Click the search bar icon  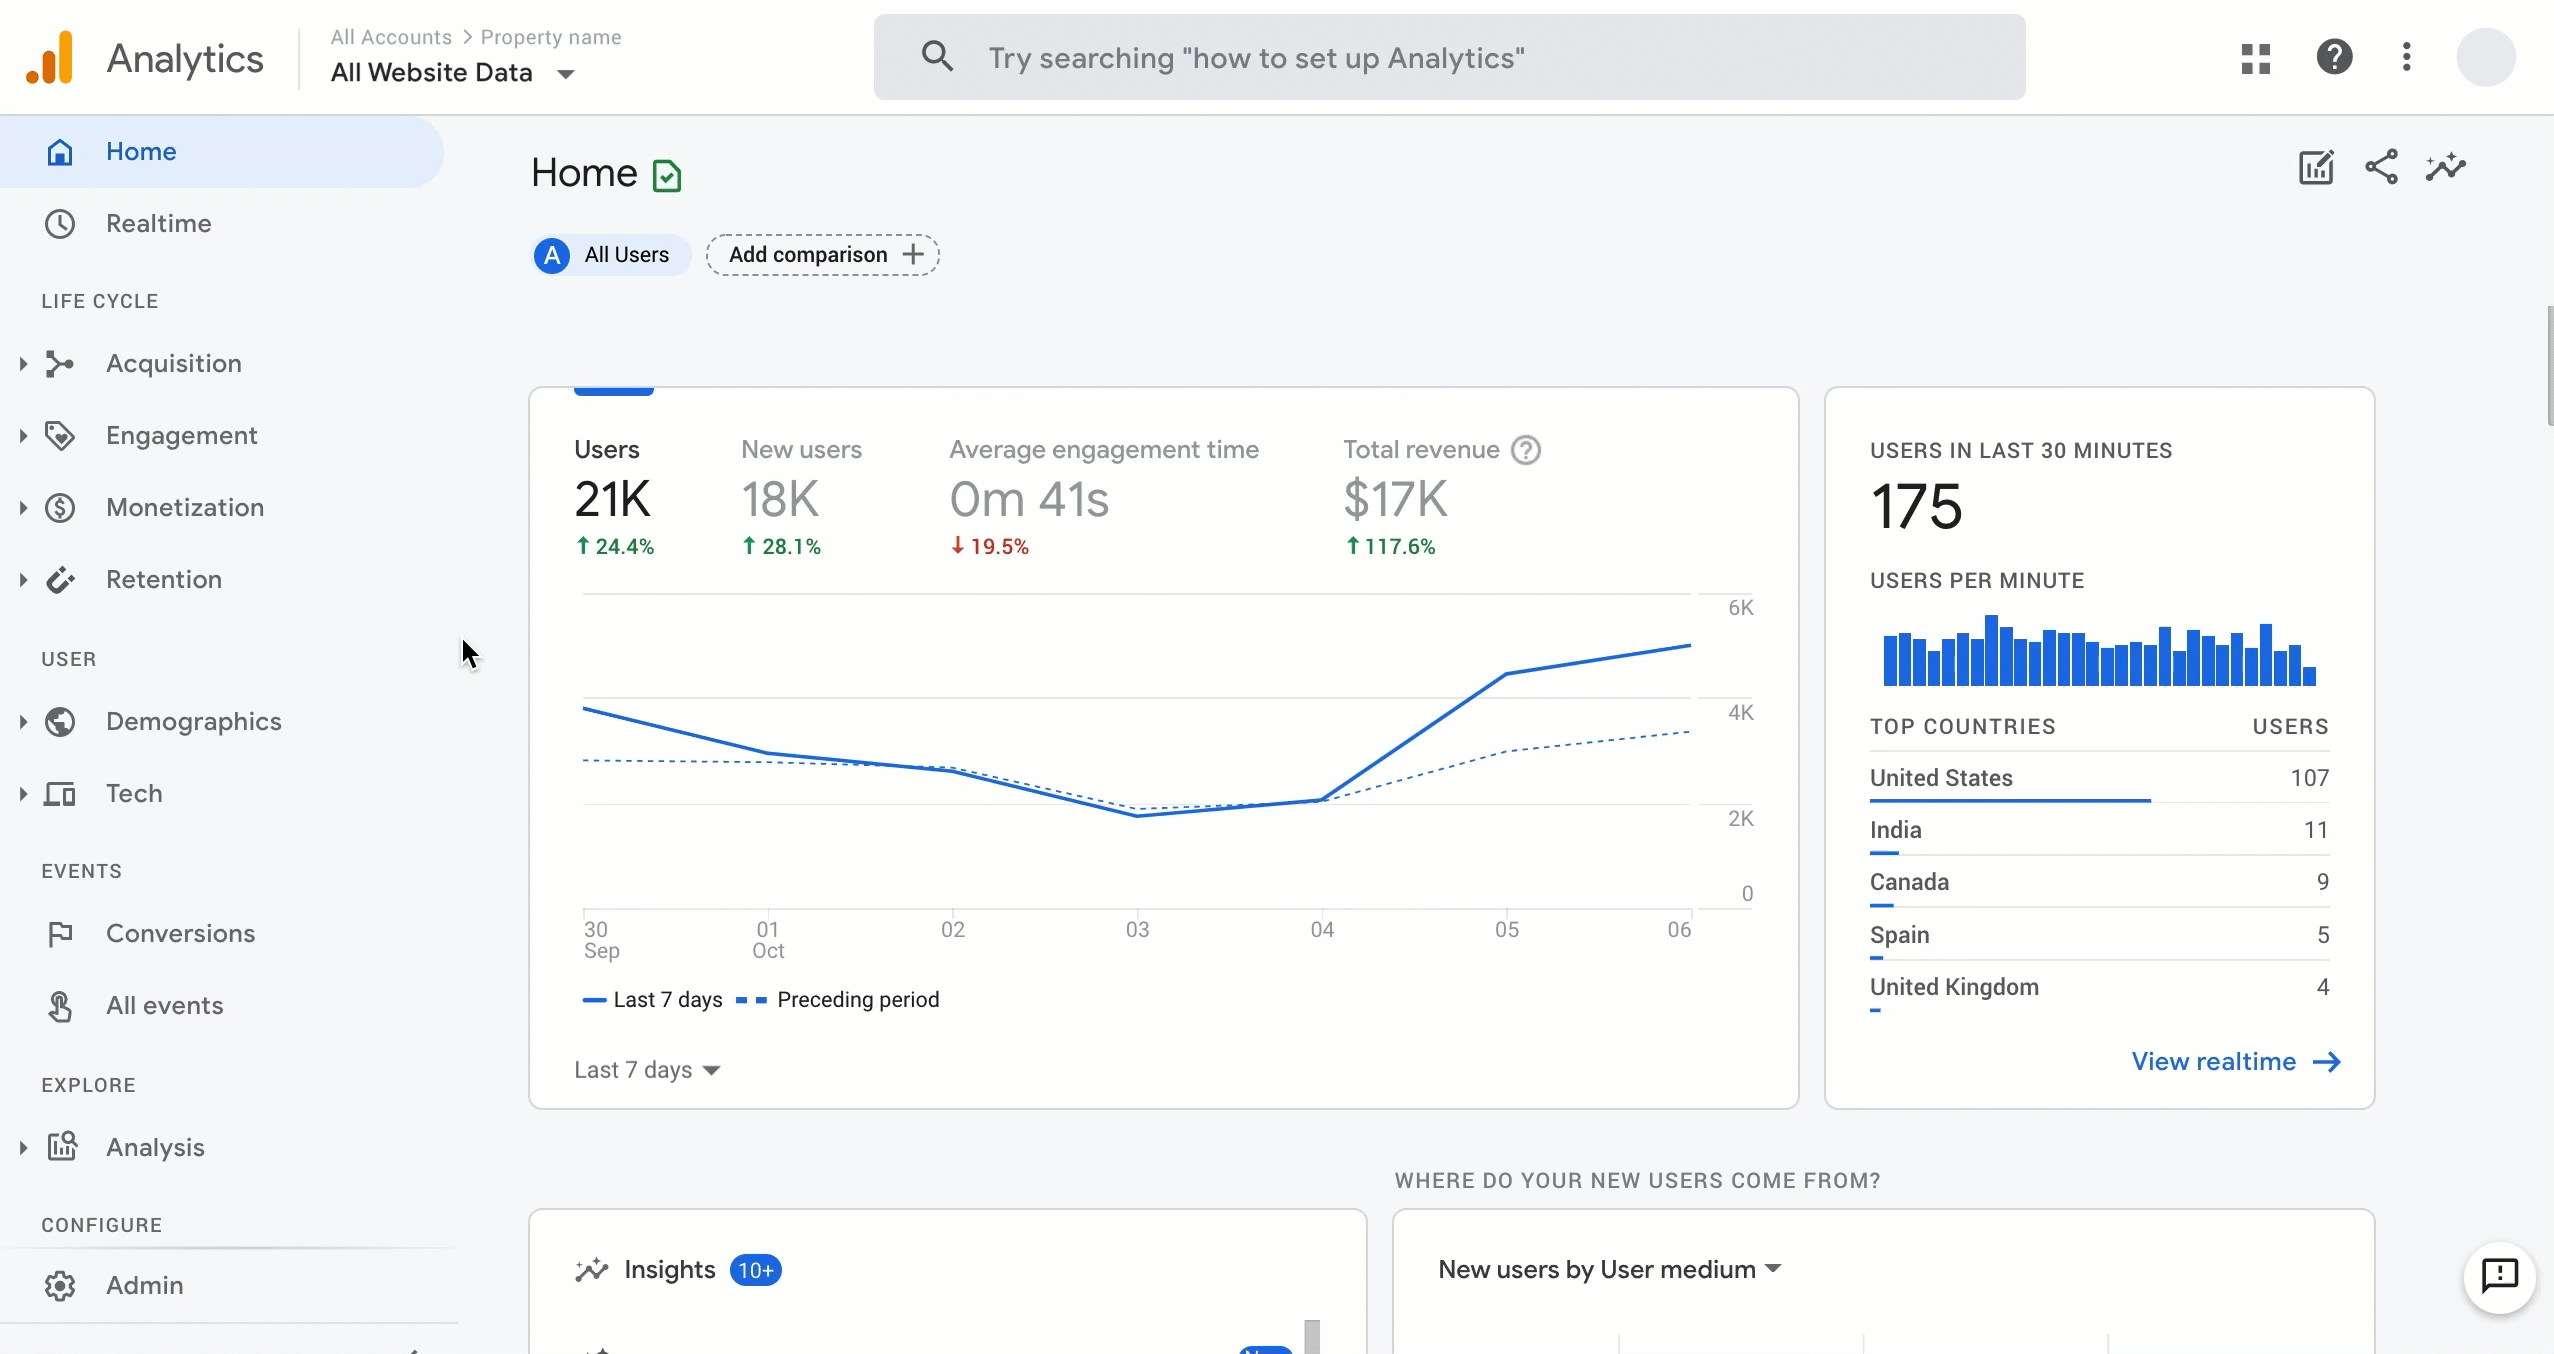point(937,57)
